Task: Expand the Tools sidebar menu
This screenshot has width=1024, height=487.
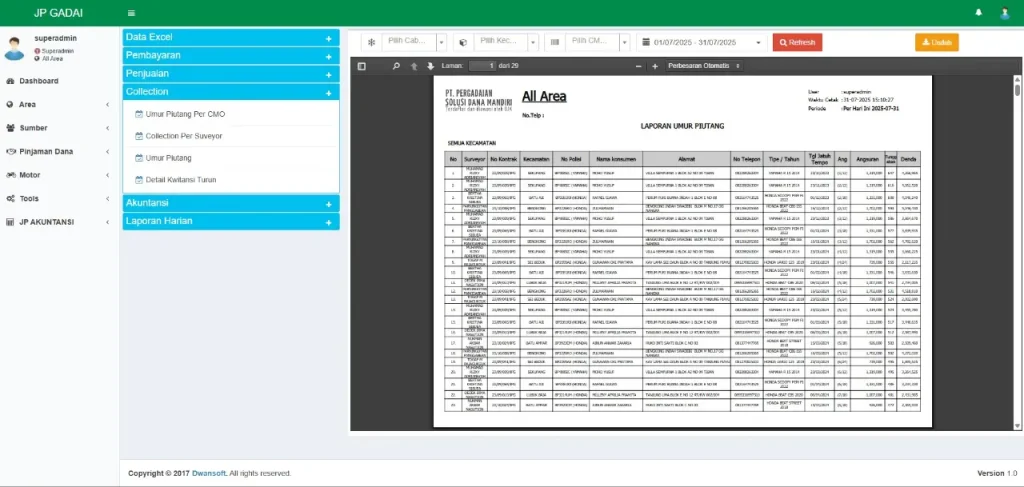Action: click(x=59, y=198)
